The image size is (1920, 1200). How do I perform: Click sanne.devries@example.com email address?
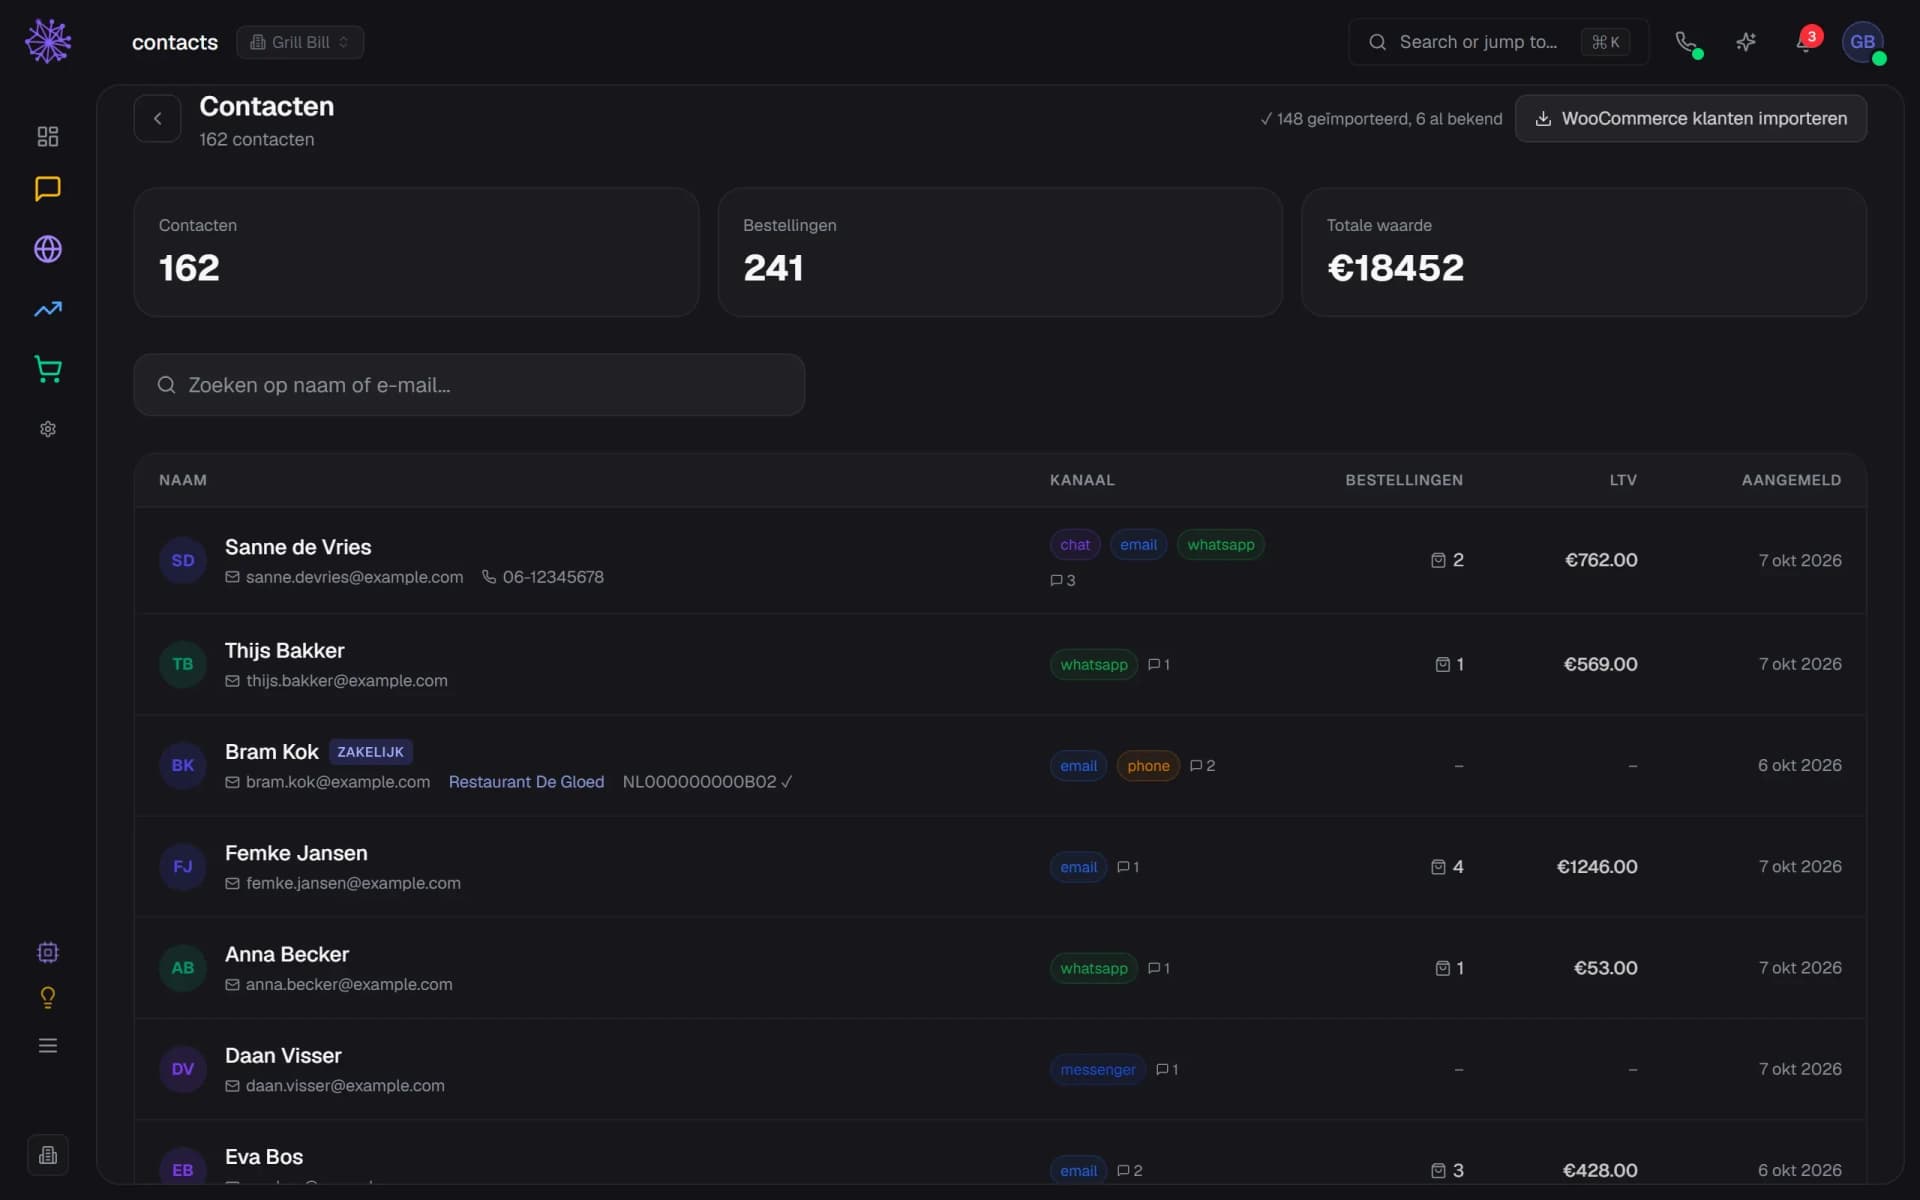pos(354,577)
